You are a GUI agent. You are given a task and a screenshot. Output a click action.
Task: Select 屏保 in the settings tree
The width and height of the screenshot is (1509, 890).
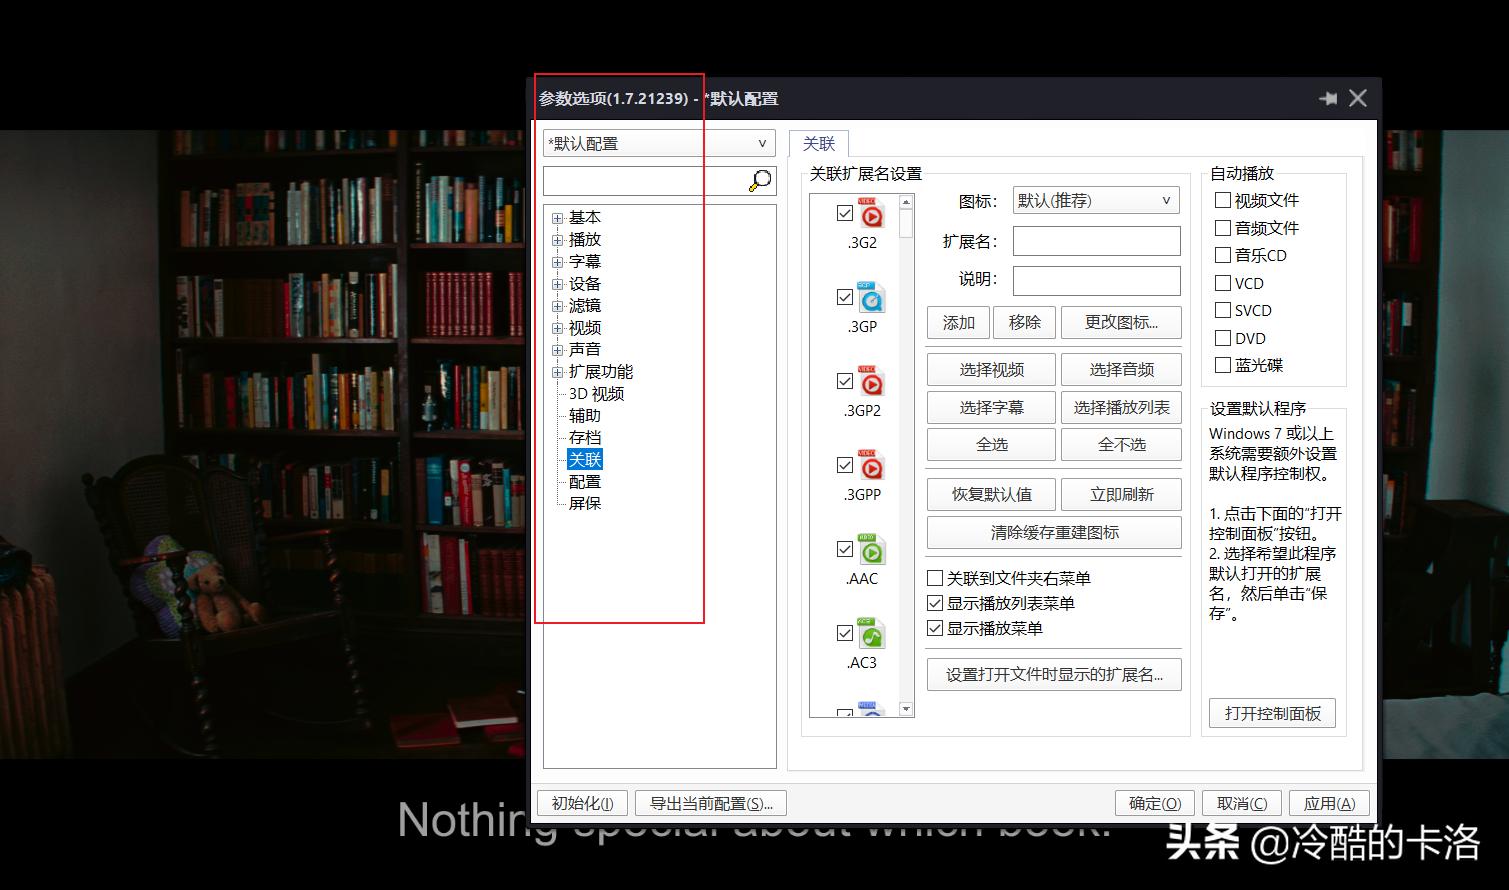(584, 503)
